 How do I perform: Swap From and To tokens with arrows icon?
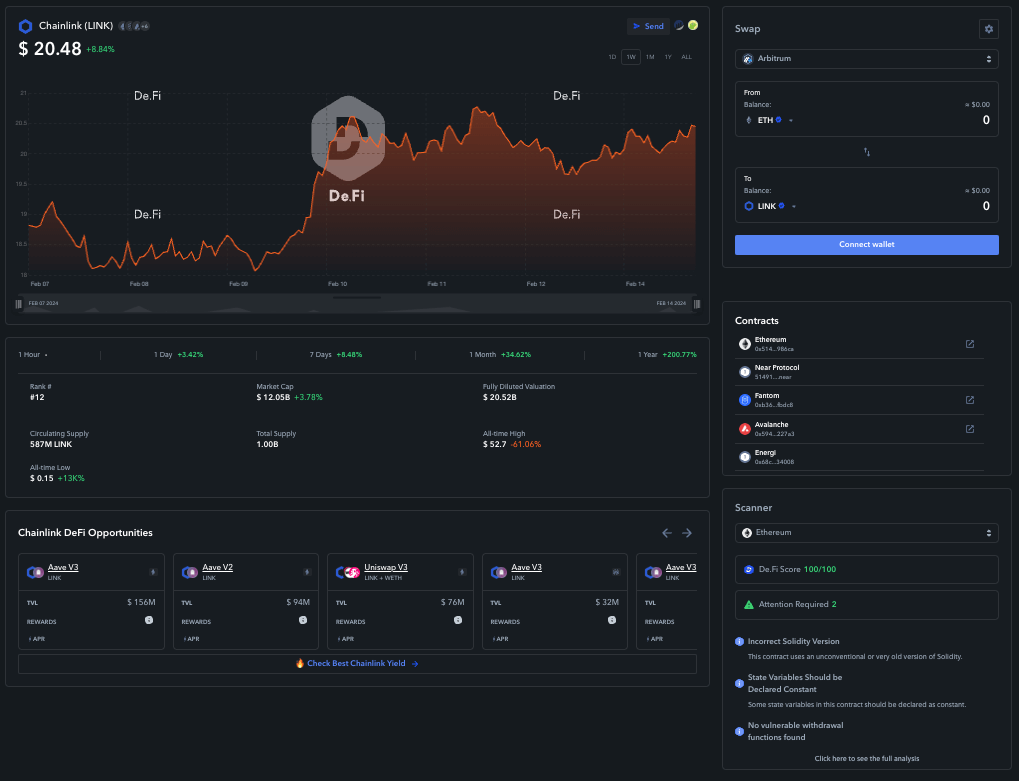867,152
